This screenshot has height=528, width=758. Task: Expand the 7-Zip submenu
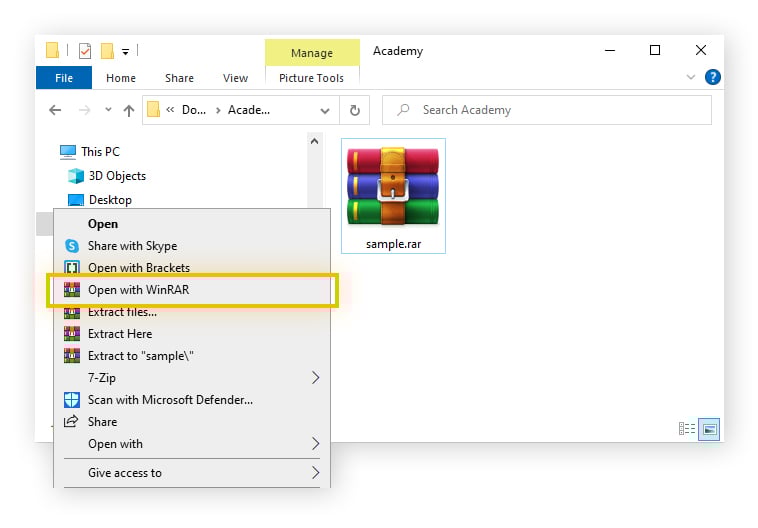pos(315,378)
